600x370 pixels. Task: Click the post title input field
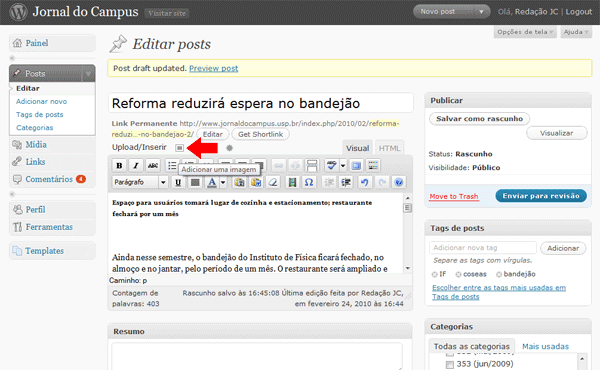pos(261,103)
